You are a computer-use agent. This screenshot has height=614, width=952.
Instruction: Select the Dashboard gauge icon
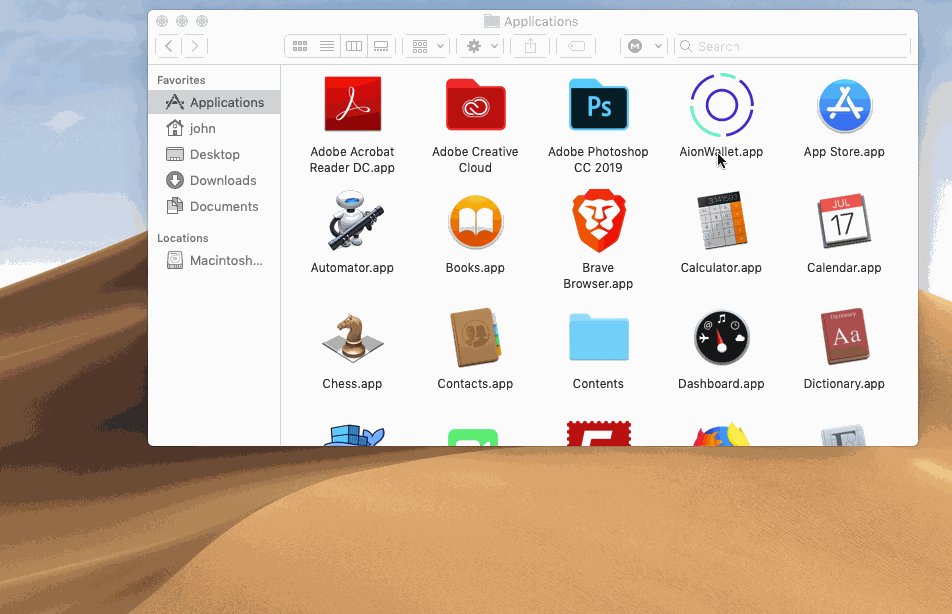point(721,338)
